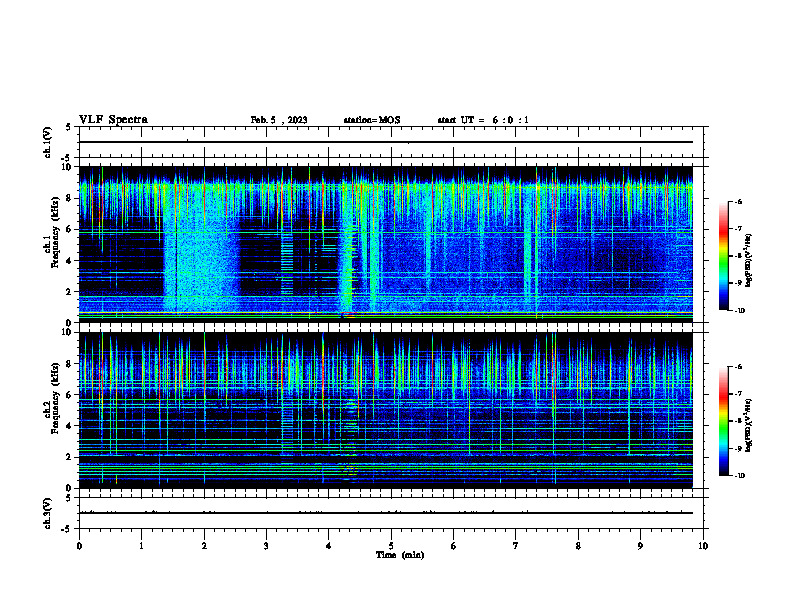
Task: Click time axis tick label "1"
Action: coord(141,546)
